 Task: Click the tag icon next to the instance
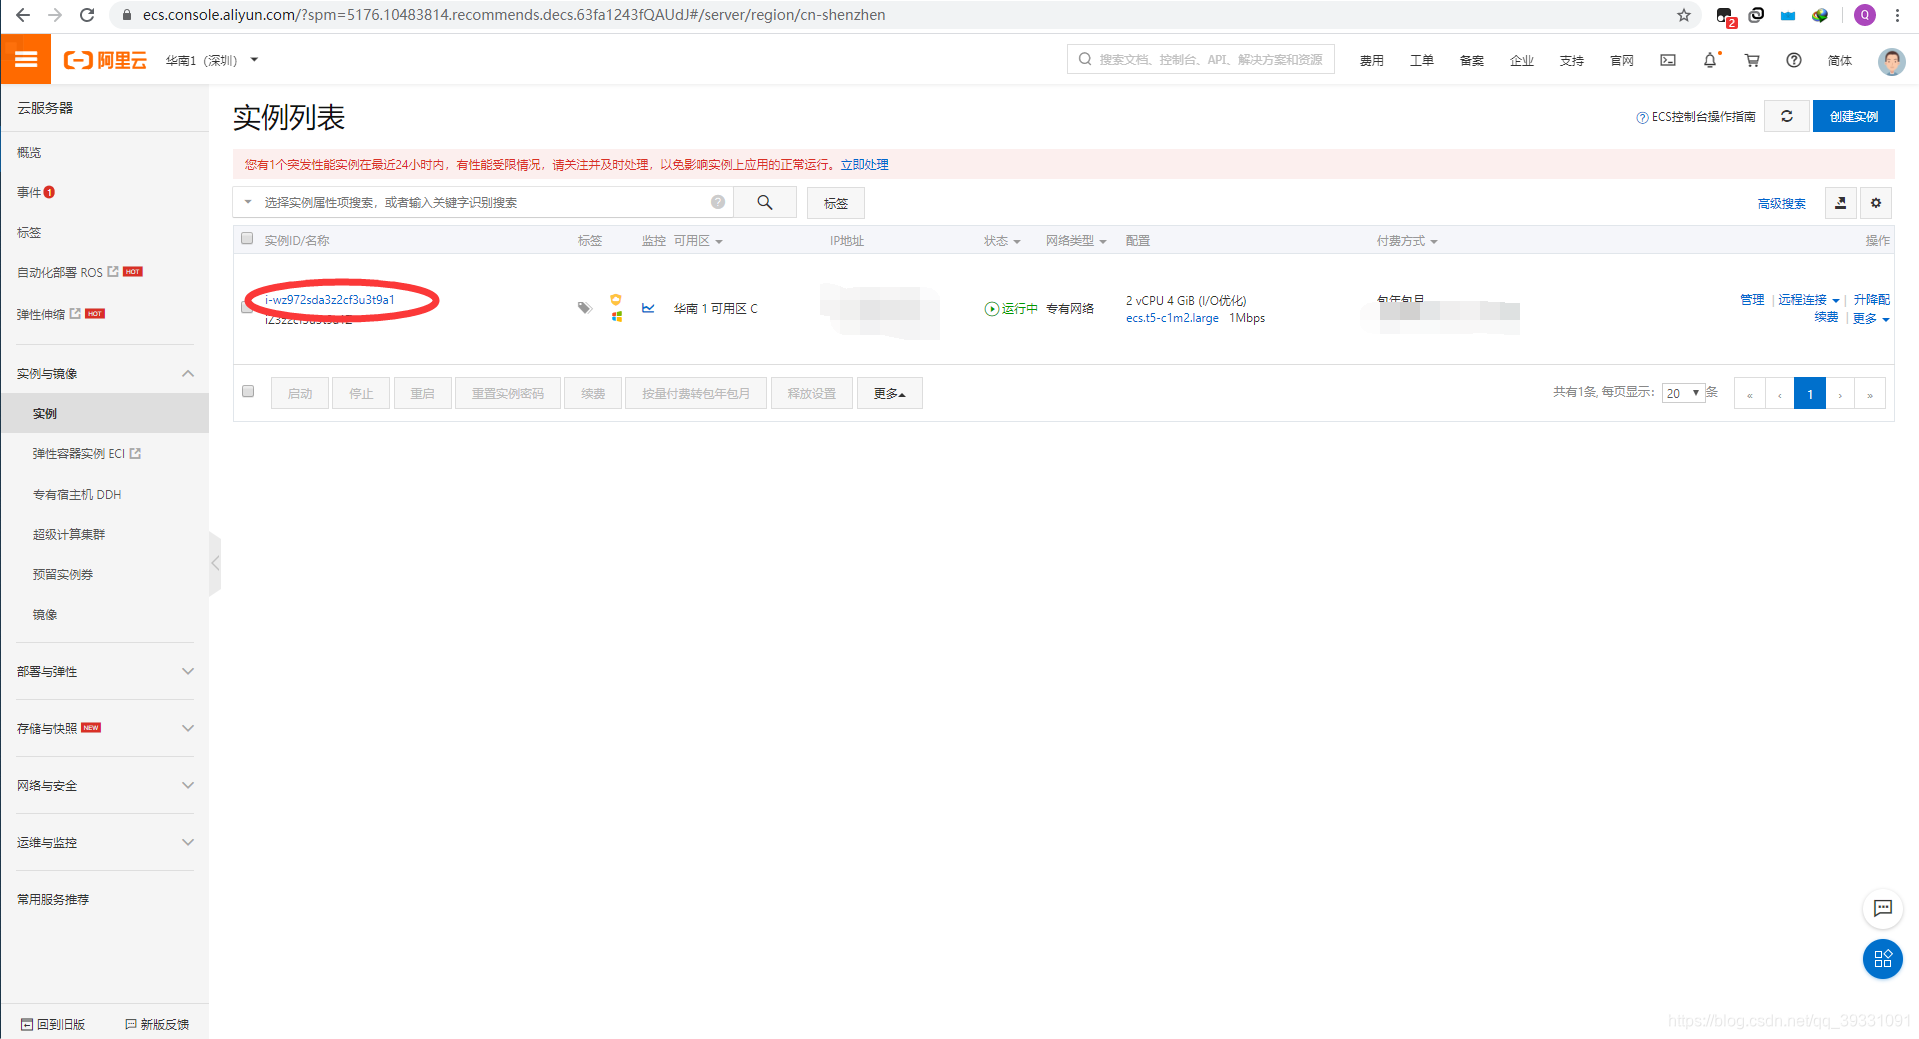(x=585, y=308)
